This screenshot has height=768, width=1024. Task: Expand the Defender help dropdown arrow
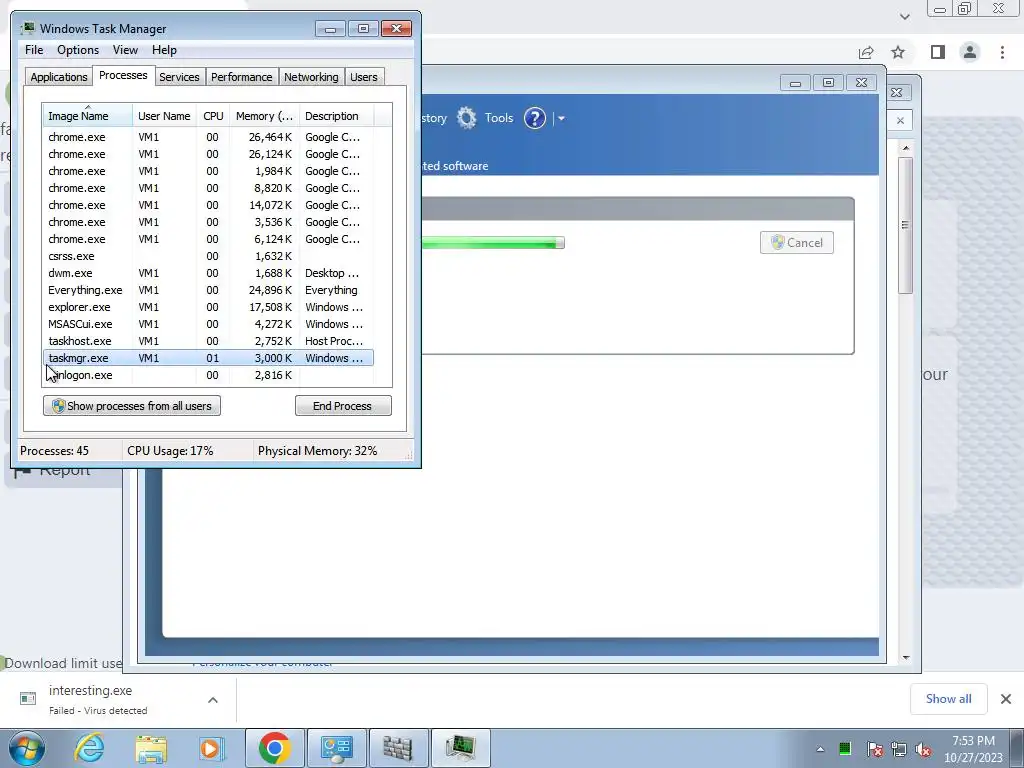(561, 119)
